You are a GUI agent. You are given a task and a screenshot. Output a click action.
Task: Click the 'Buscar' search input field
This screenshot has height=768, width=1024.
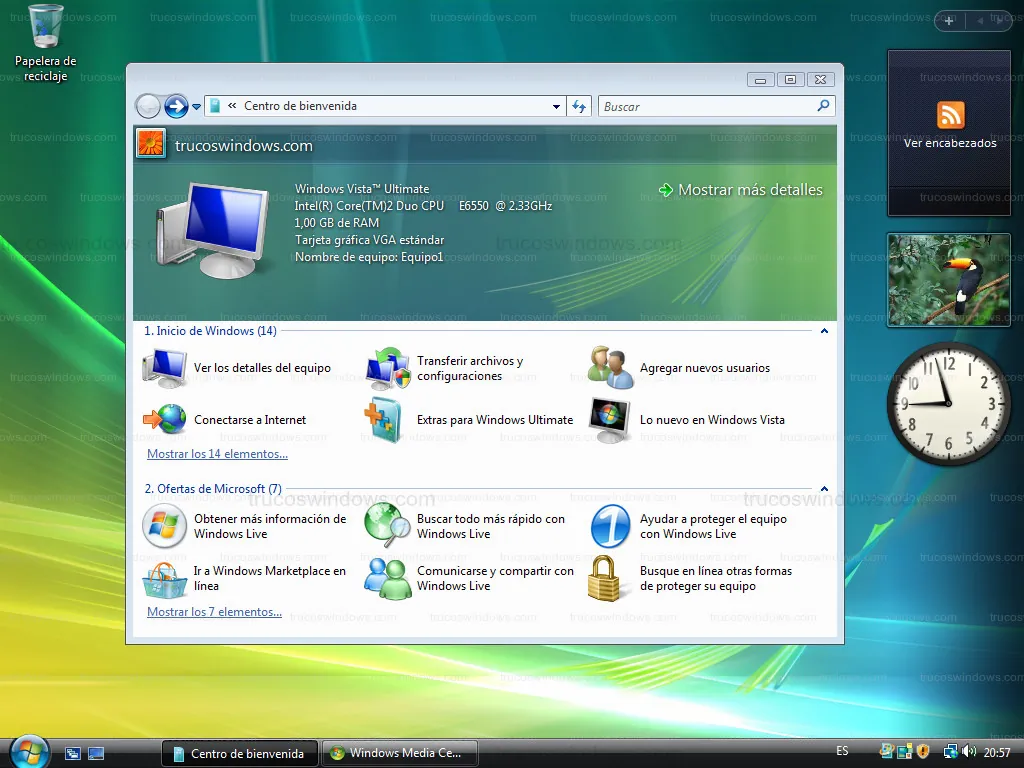tap(707, 106)
